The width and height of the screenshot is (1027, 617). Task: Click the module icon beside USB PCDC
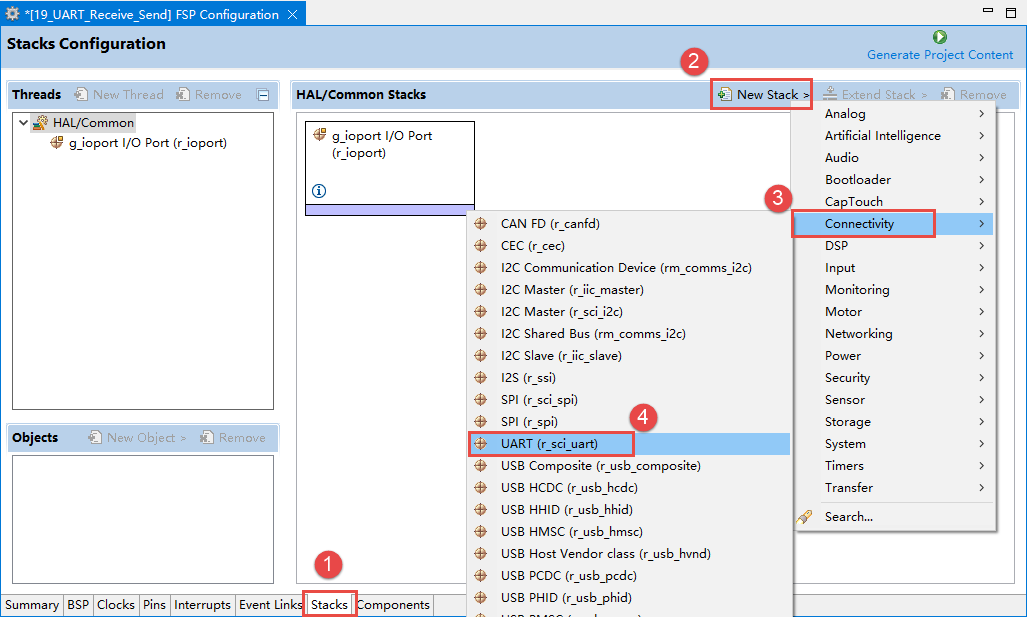point(481,576)
